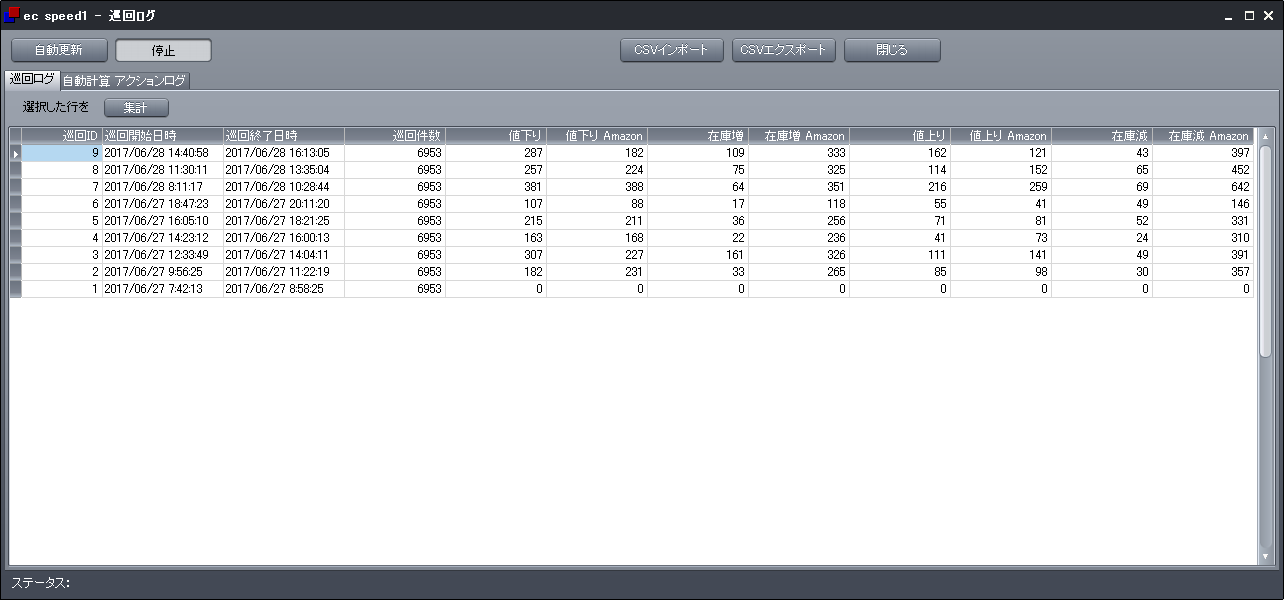Maximize the 巡回ログ window
Screen dimensions: 1284x600
[1249, 16]
